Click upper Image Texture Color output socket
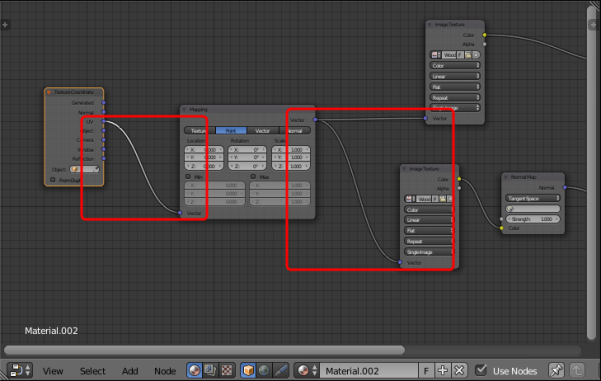 [x=484, y=35]
